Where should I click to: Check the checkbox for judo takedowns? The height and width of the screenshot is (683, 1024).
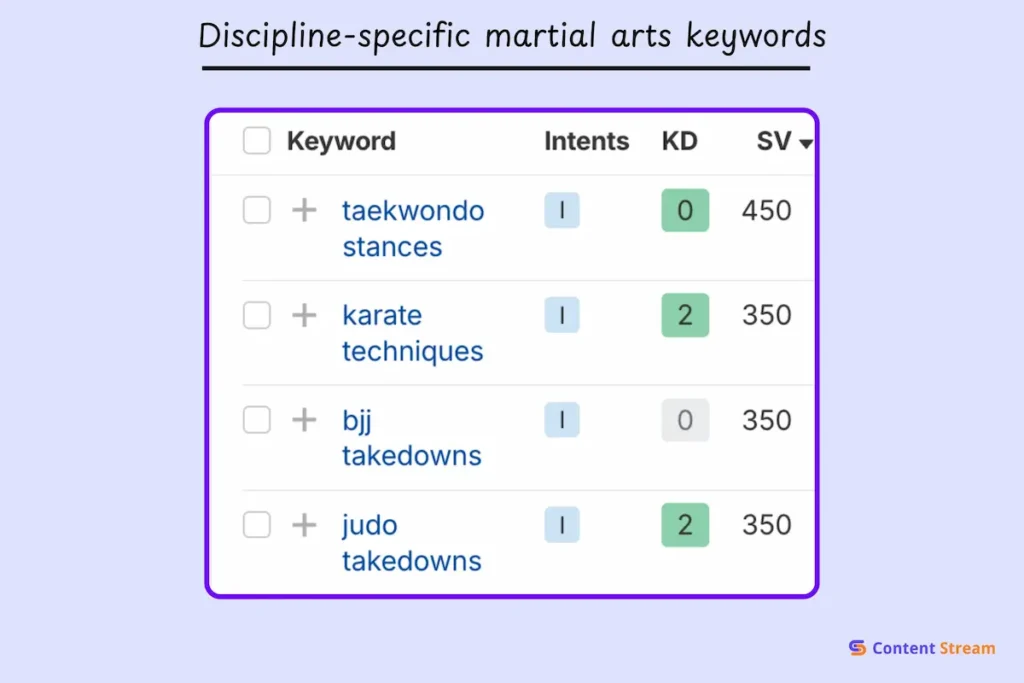pyautogui.click(x=256, y=524)
